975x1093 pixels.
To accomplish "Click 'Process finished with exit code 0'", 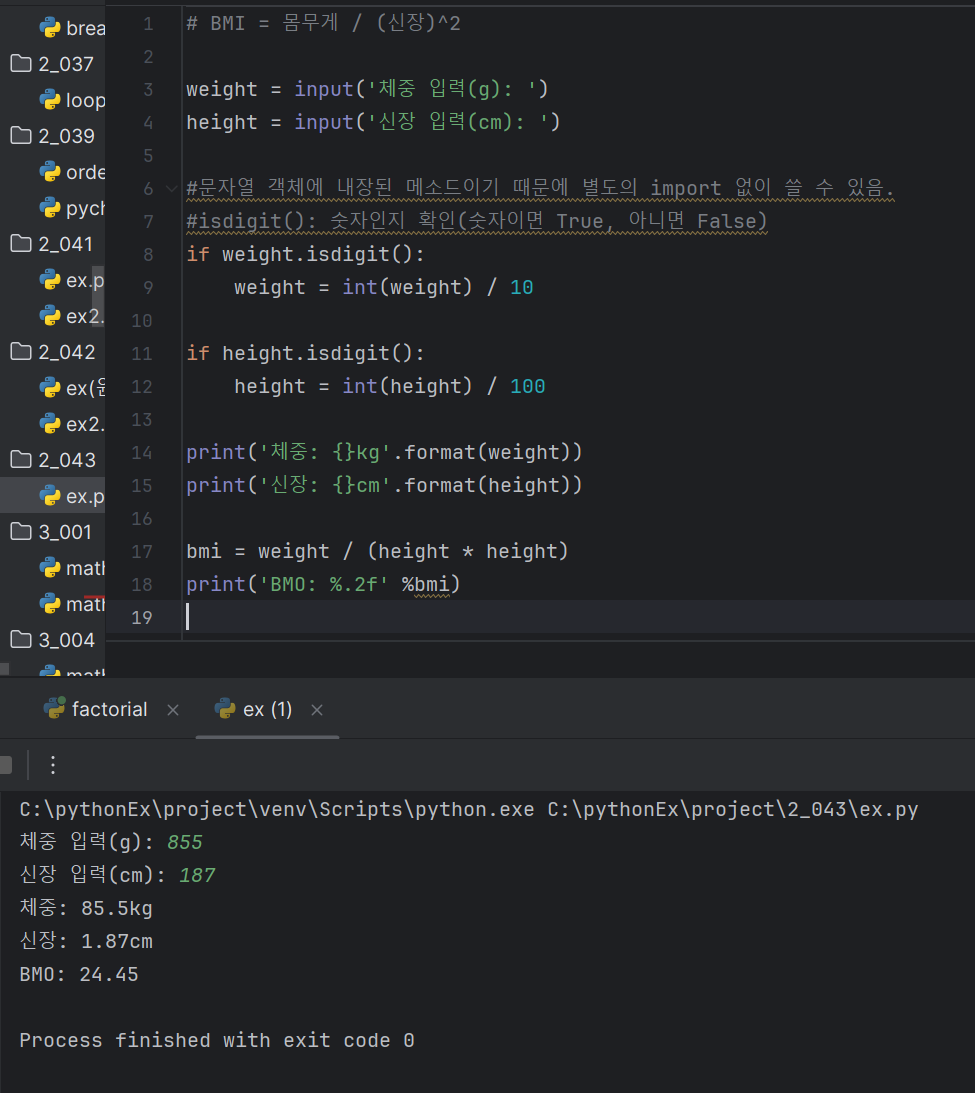I will (217, 1040).
